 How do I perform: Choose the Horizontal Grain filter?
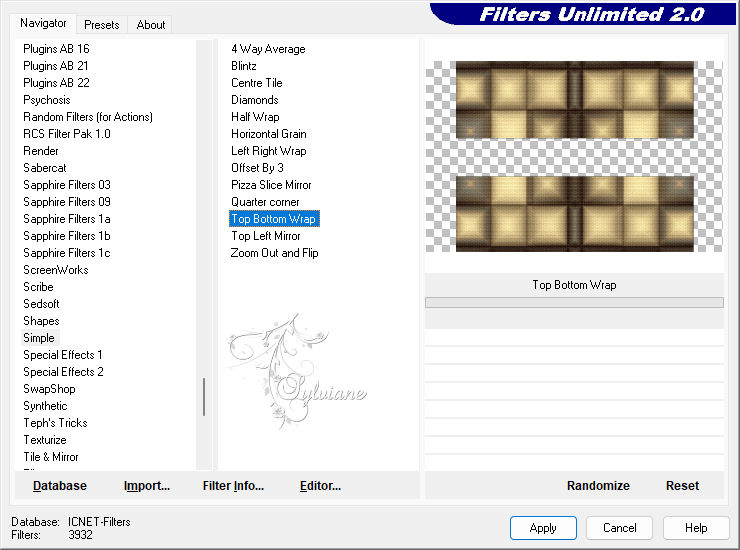point(269,134)
